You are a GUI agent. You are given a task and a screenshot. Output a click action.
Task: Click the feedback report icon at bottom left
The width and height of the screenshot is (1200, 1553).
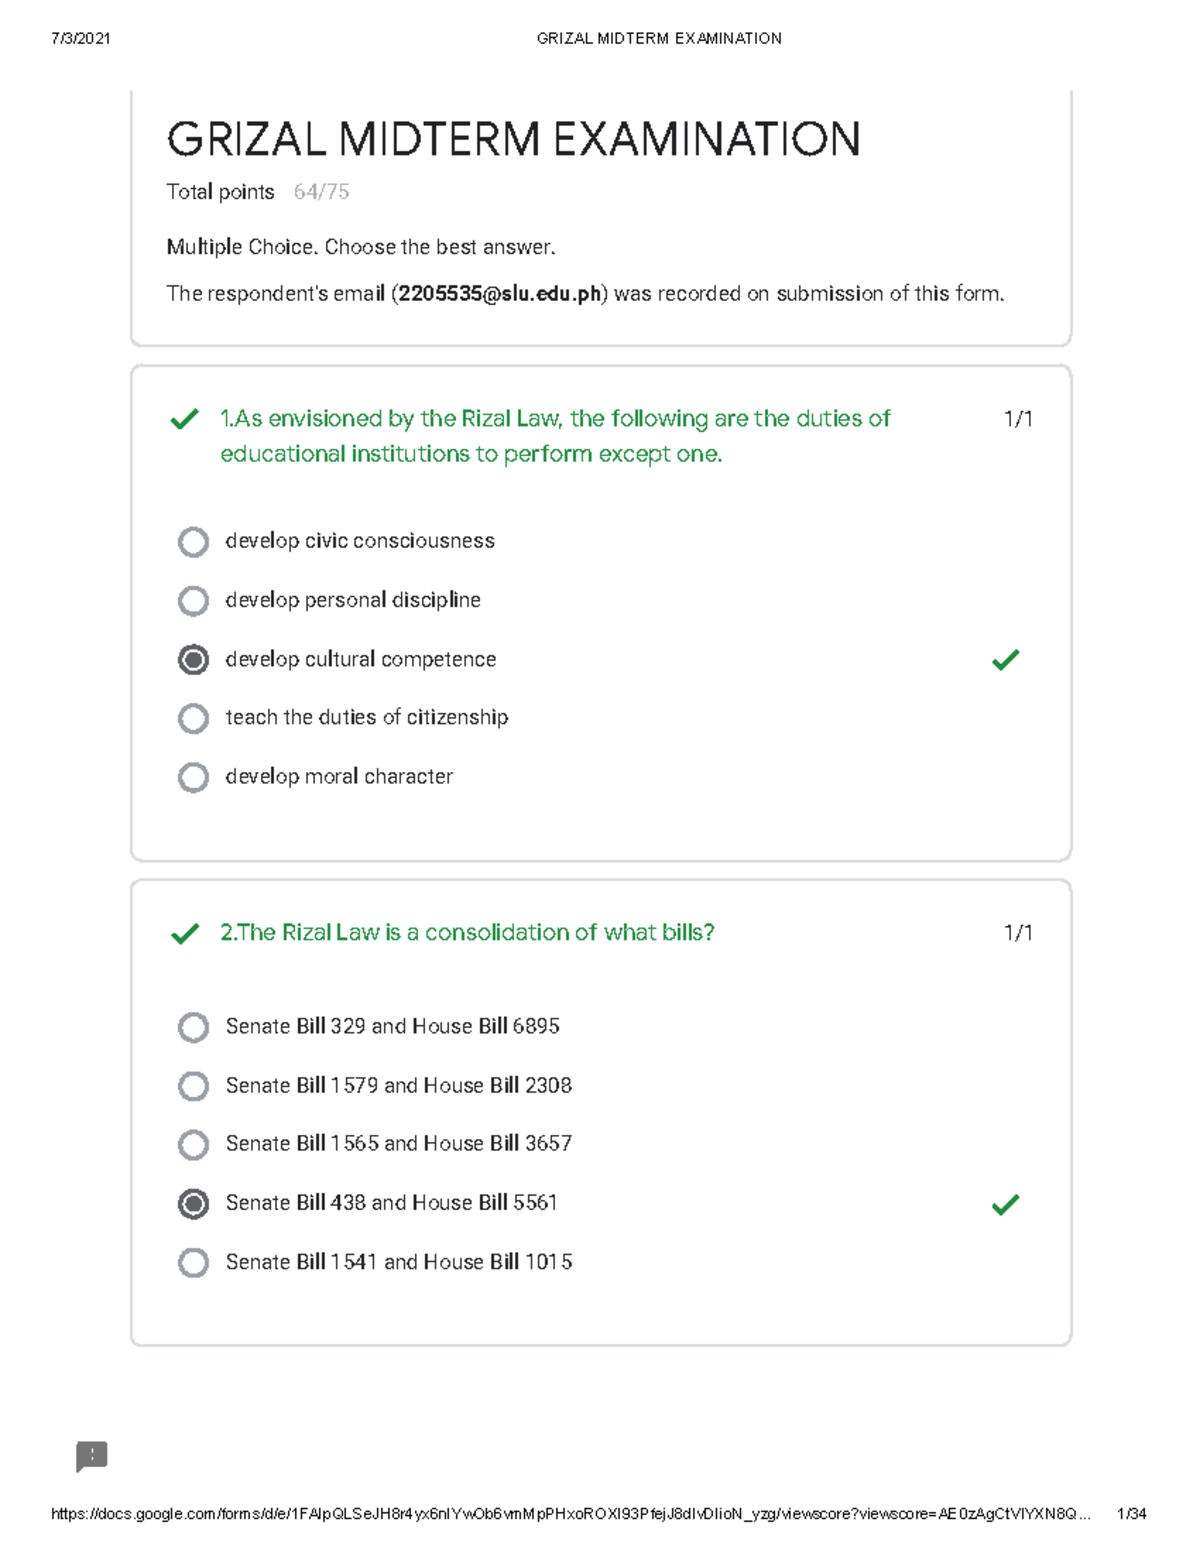click(x=91, y=1456)
